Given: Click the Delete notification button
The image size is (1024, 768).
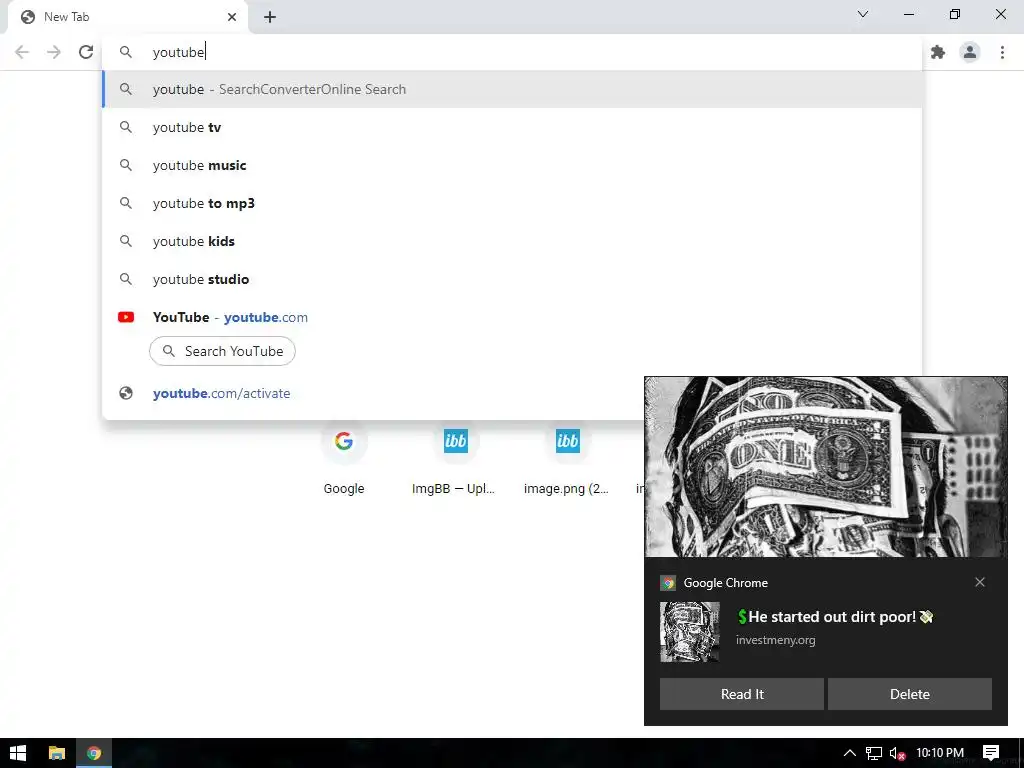Looking at the screenshot, I should [910, 694].
